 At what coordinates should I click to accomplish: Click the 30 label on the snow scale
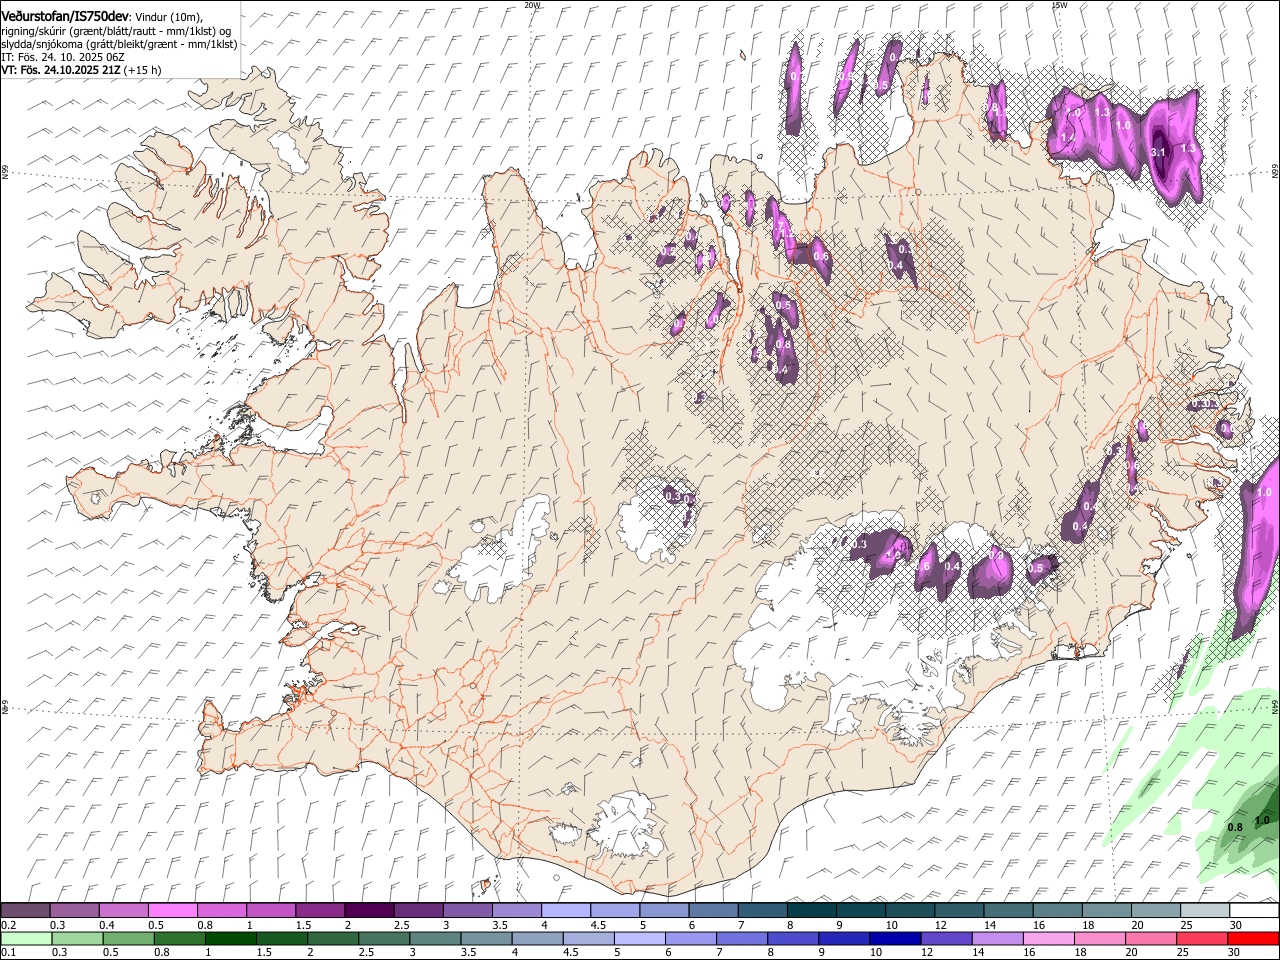(x=1235, y=925)
